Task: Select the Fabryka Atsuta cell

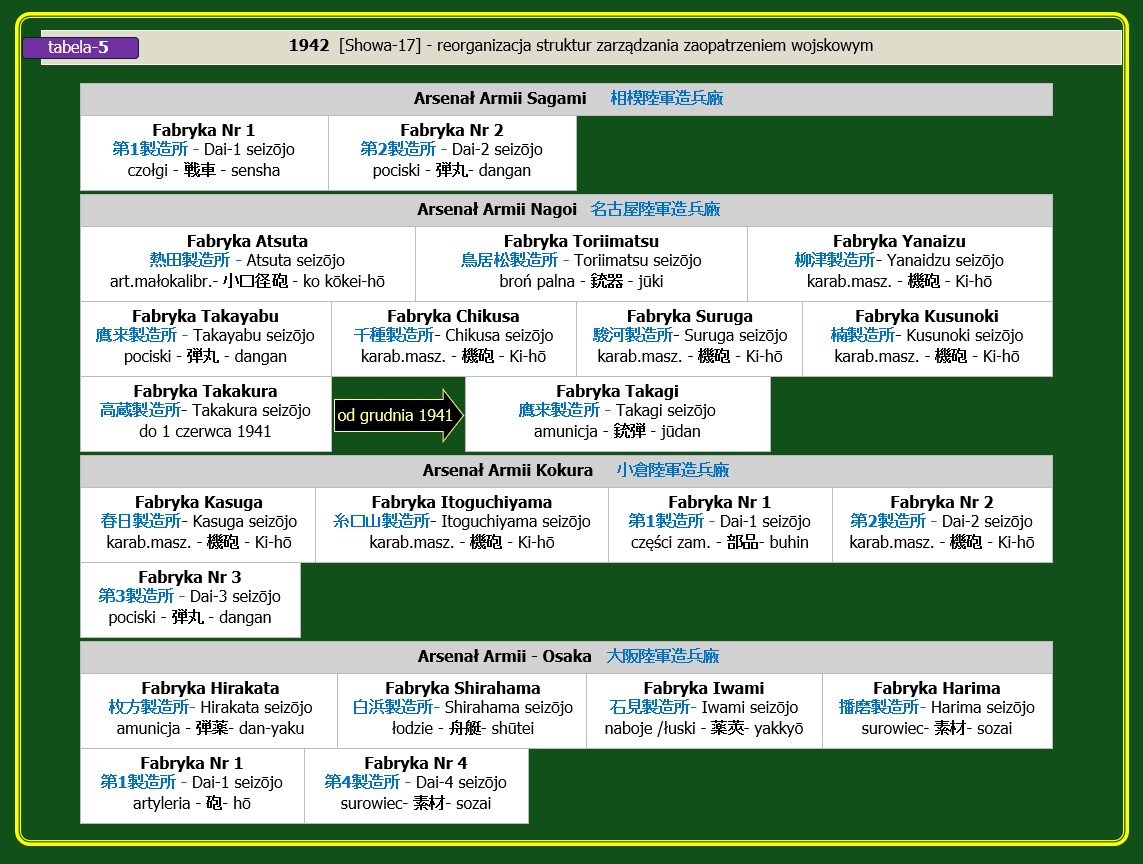Action: 247,263
